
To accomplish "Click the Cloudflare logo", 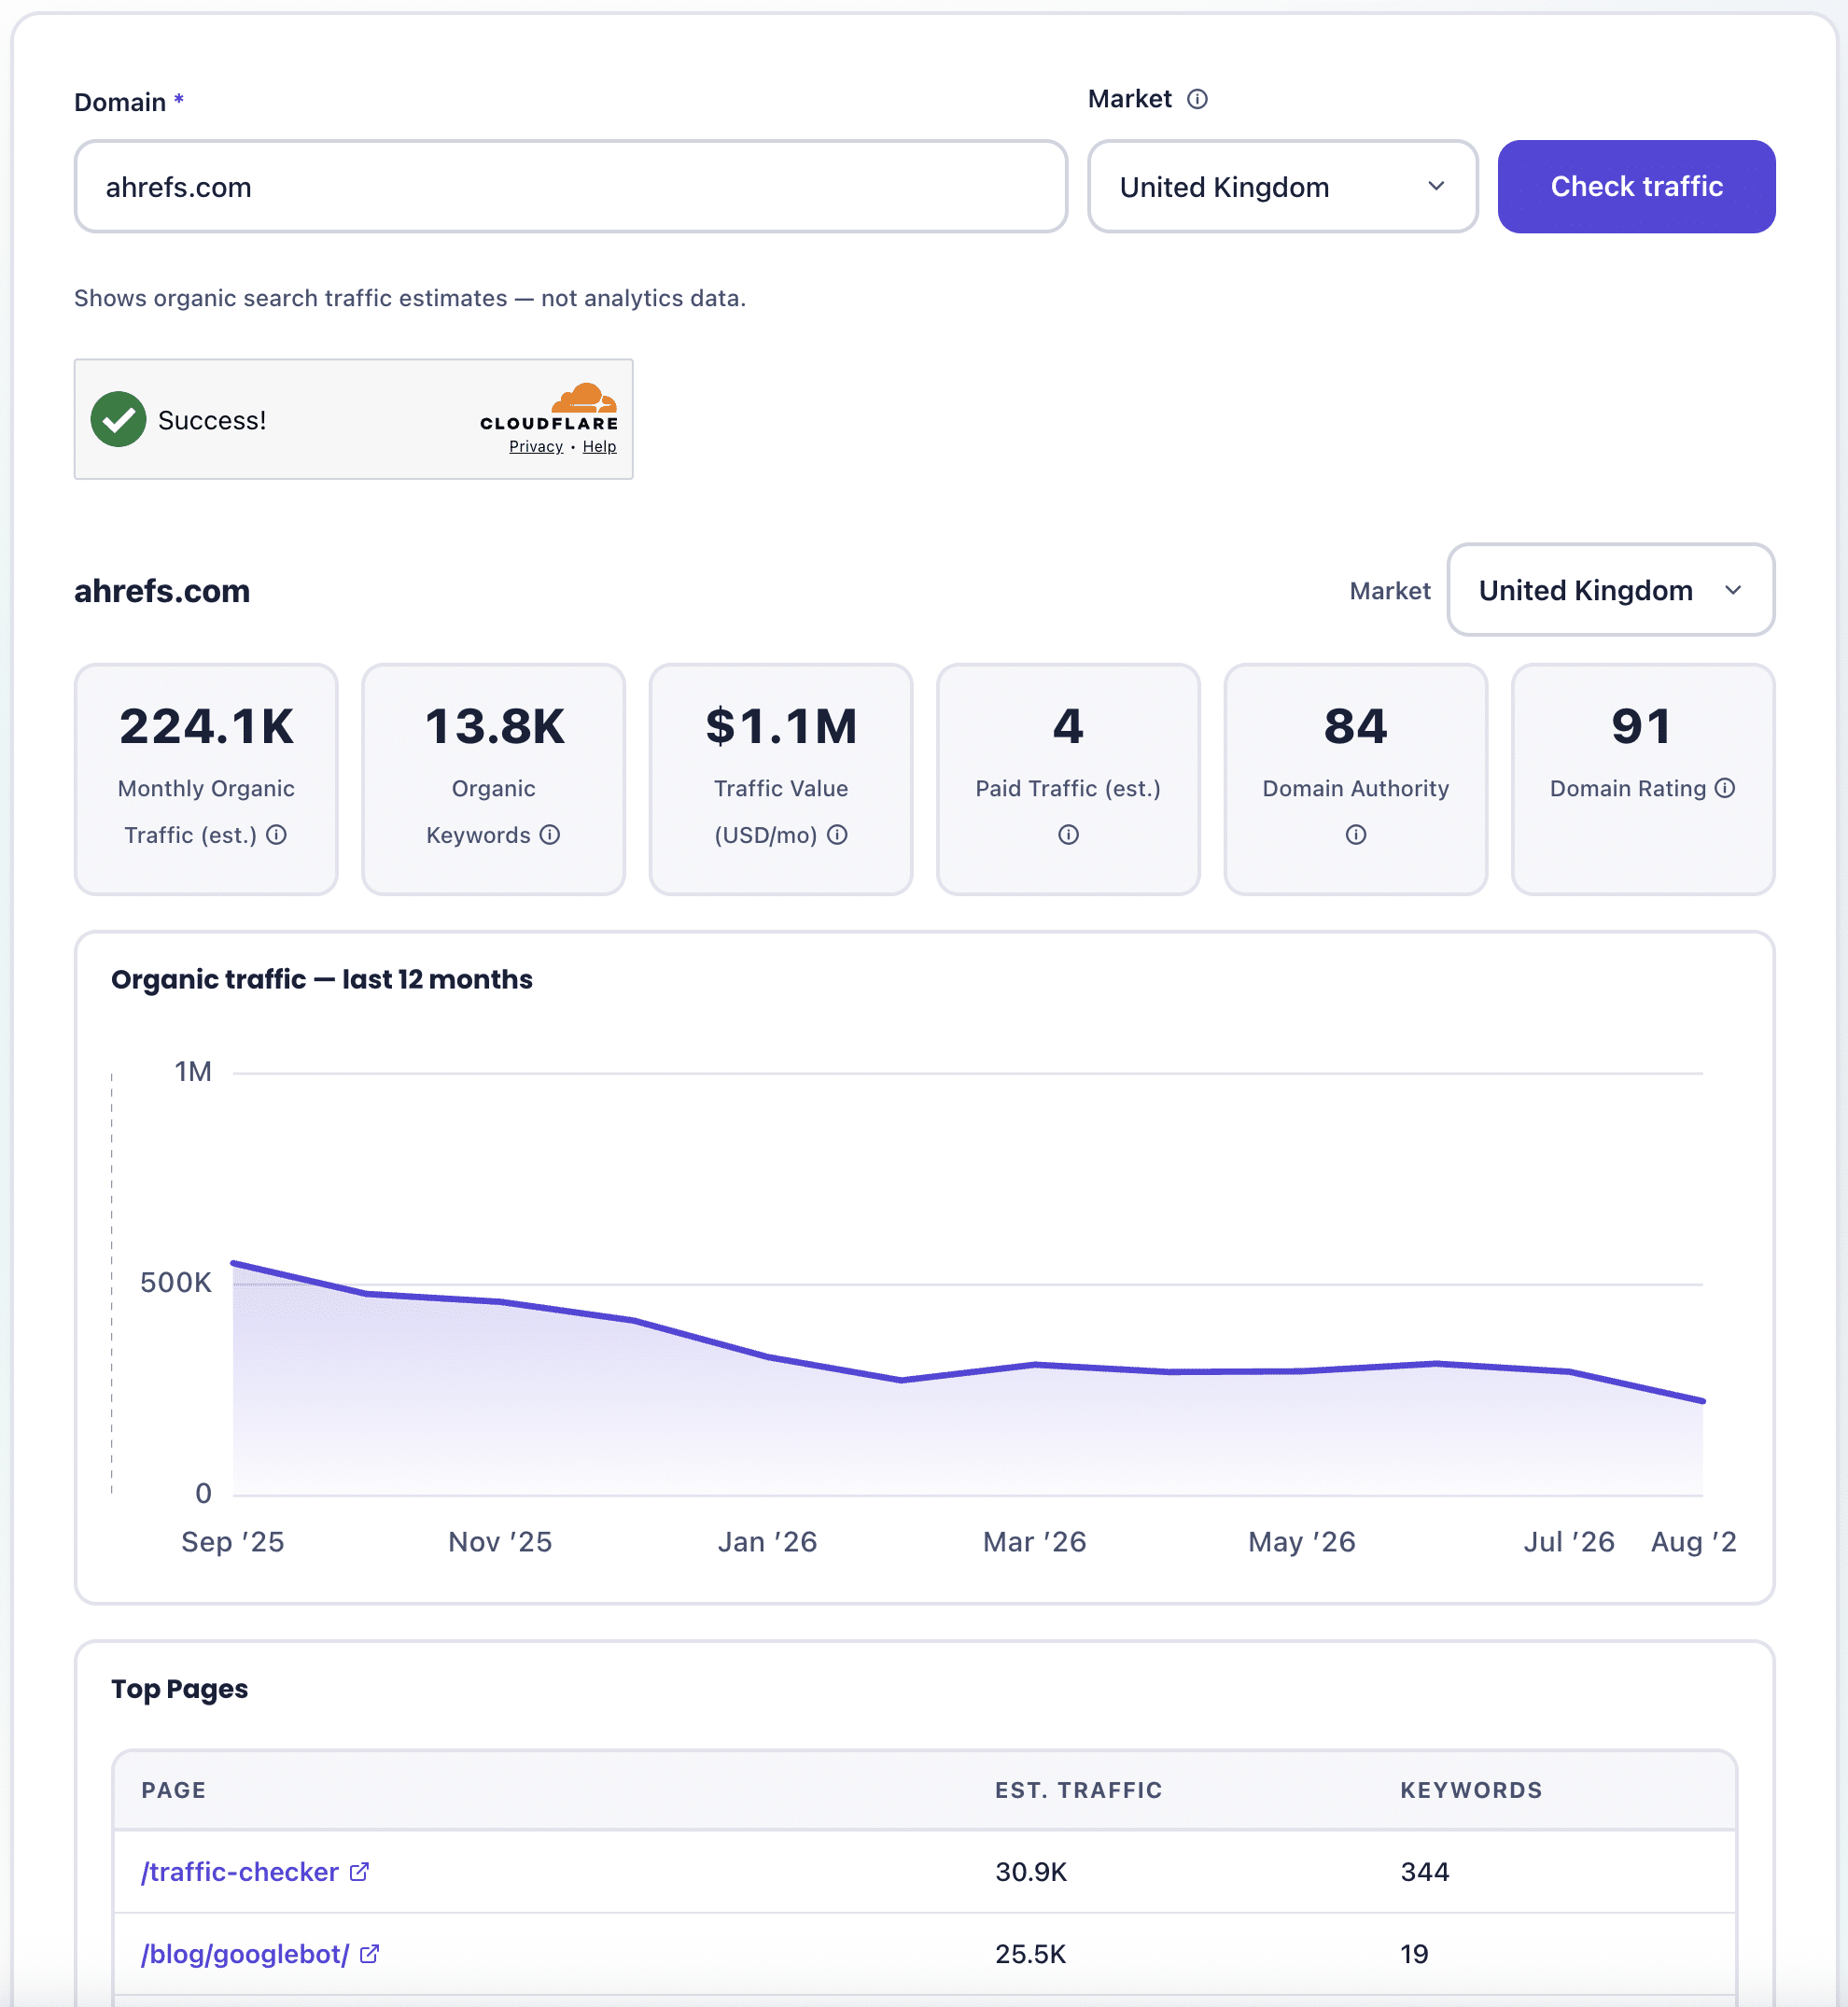I will [x=549, y=407].
